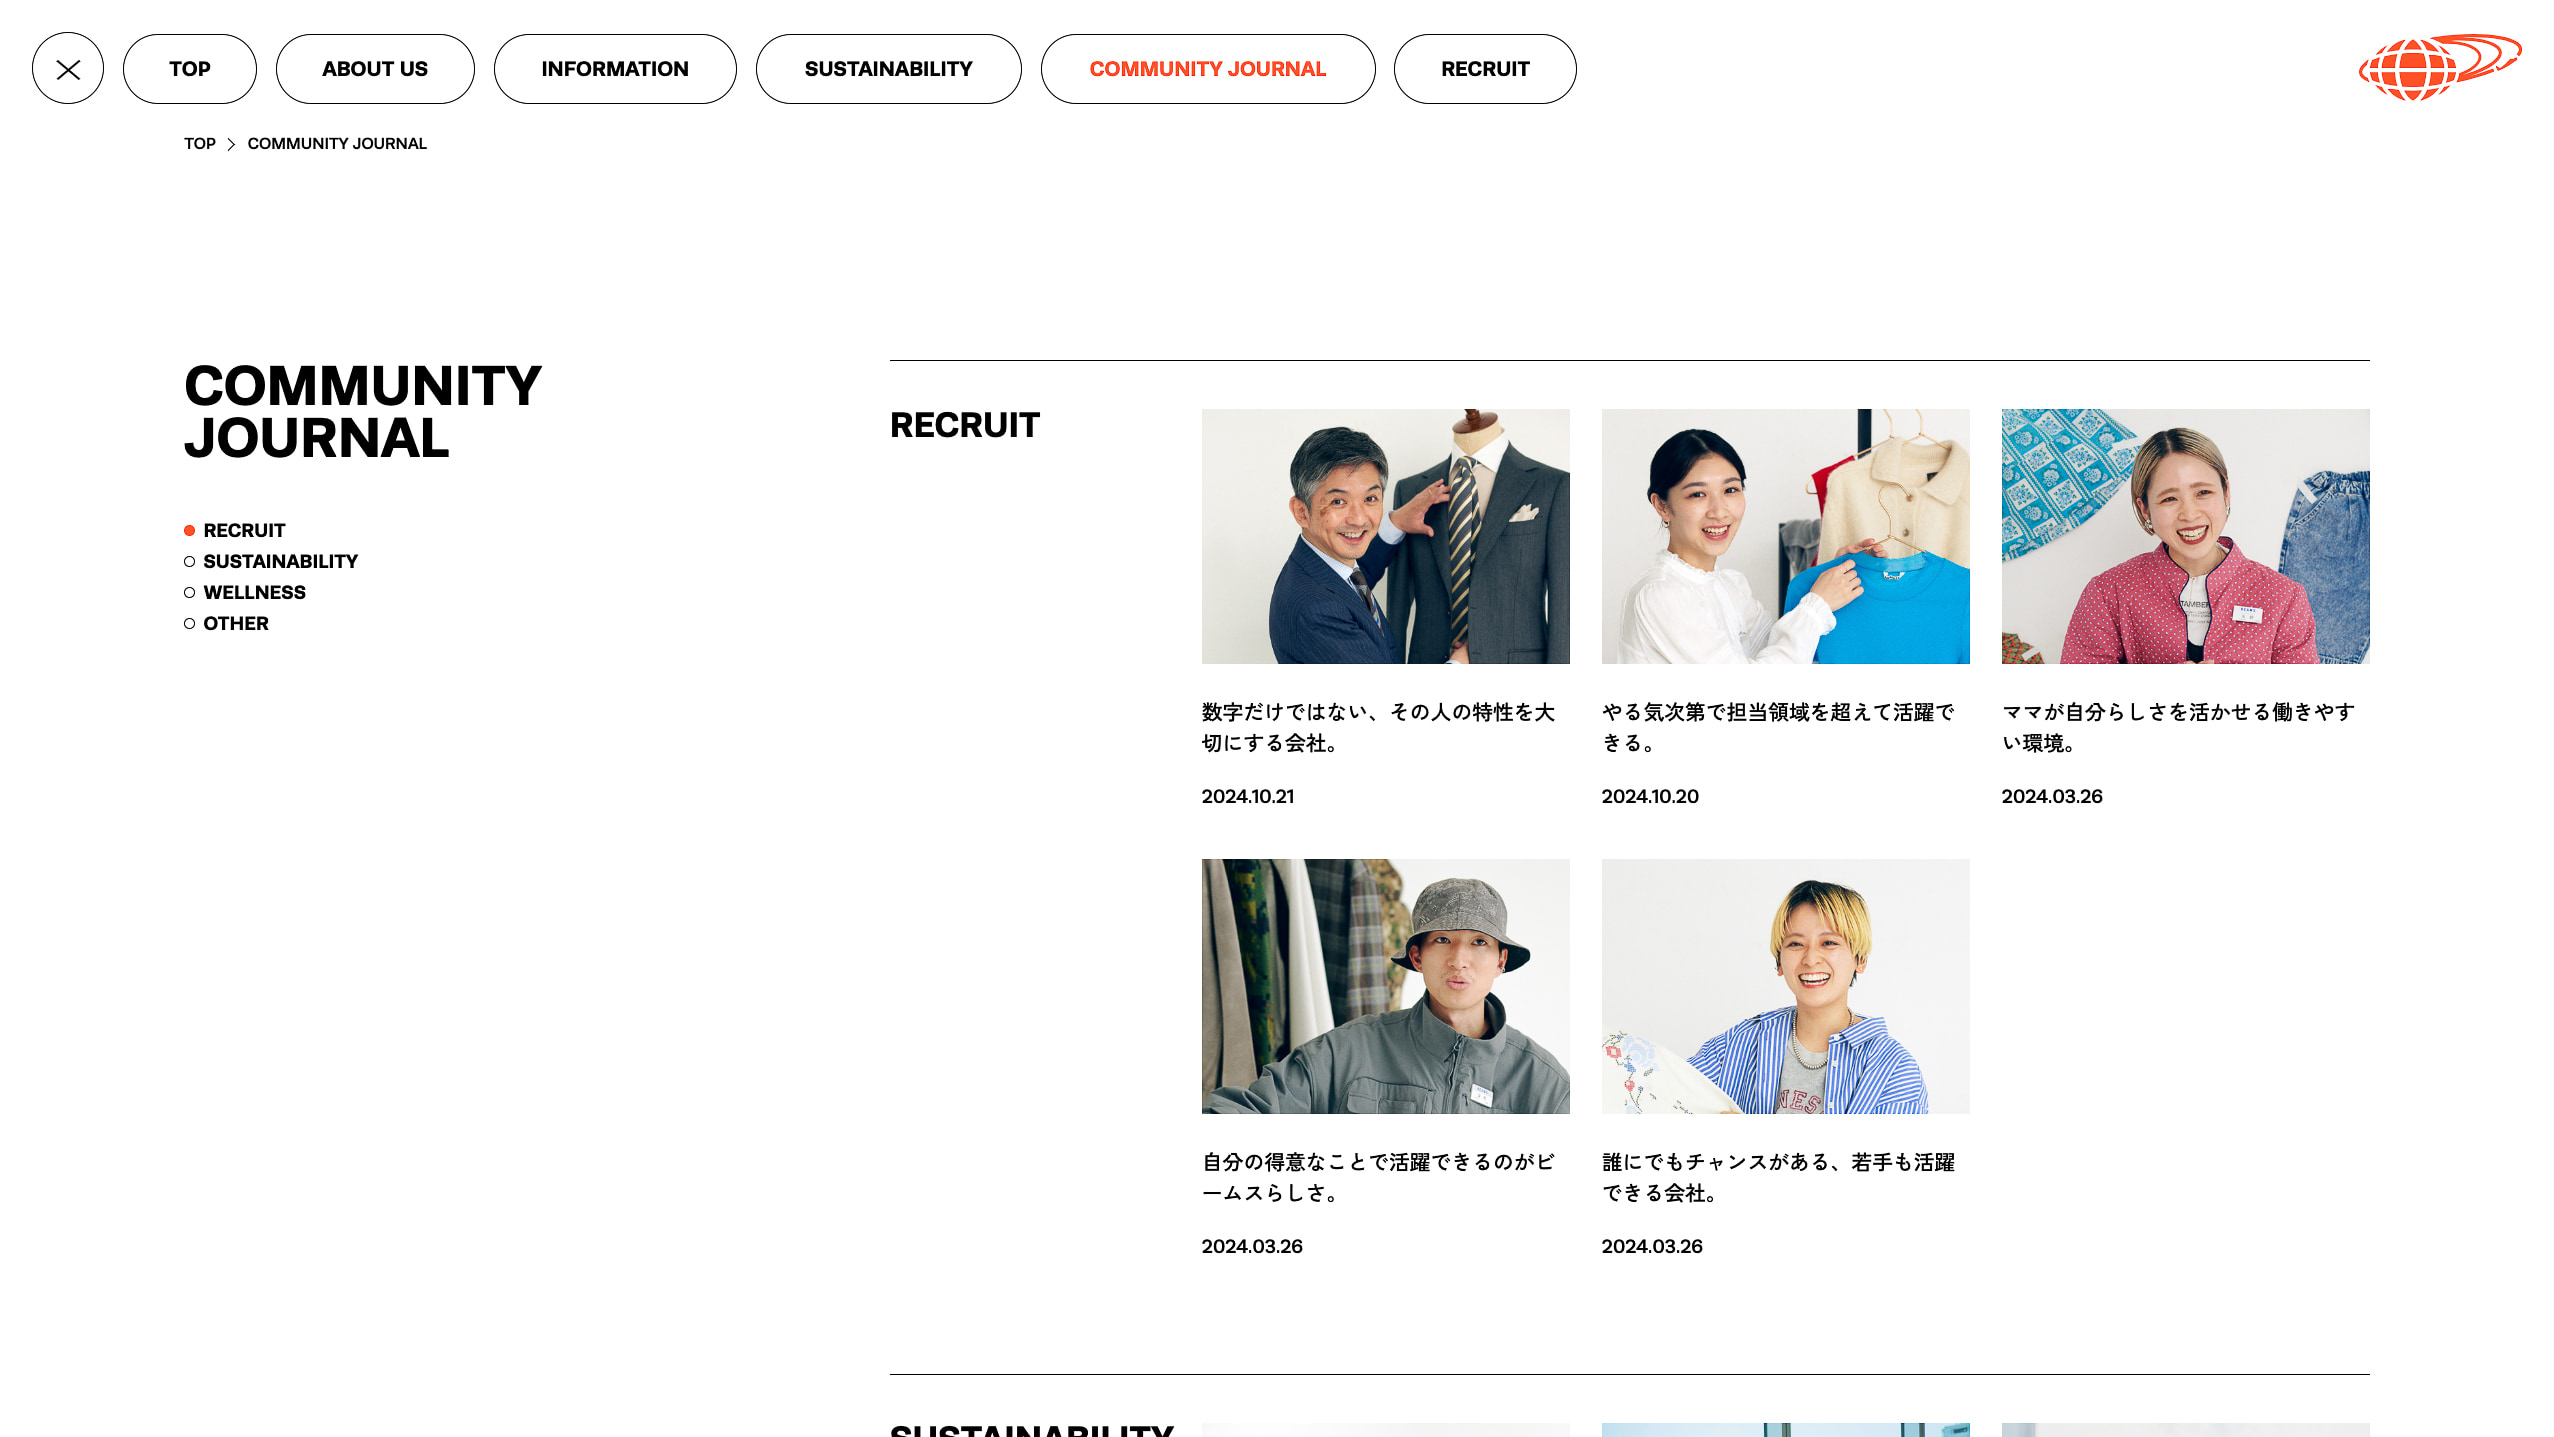Click the TOP breadcrumb link
Screen dimensions: 2554x1437
(x=199, y=144)
